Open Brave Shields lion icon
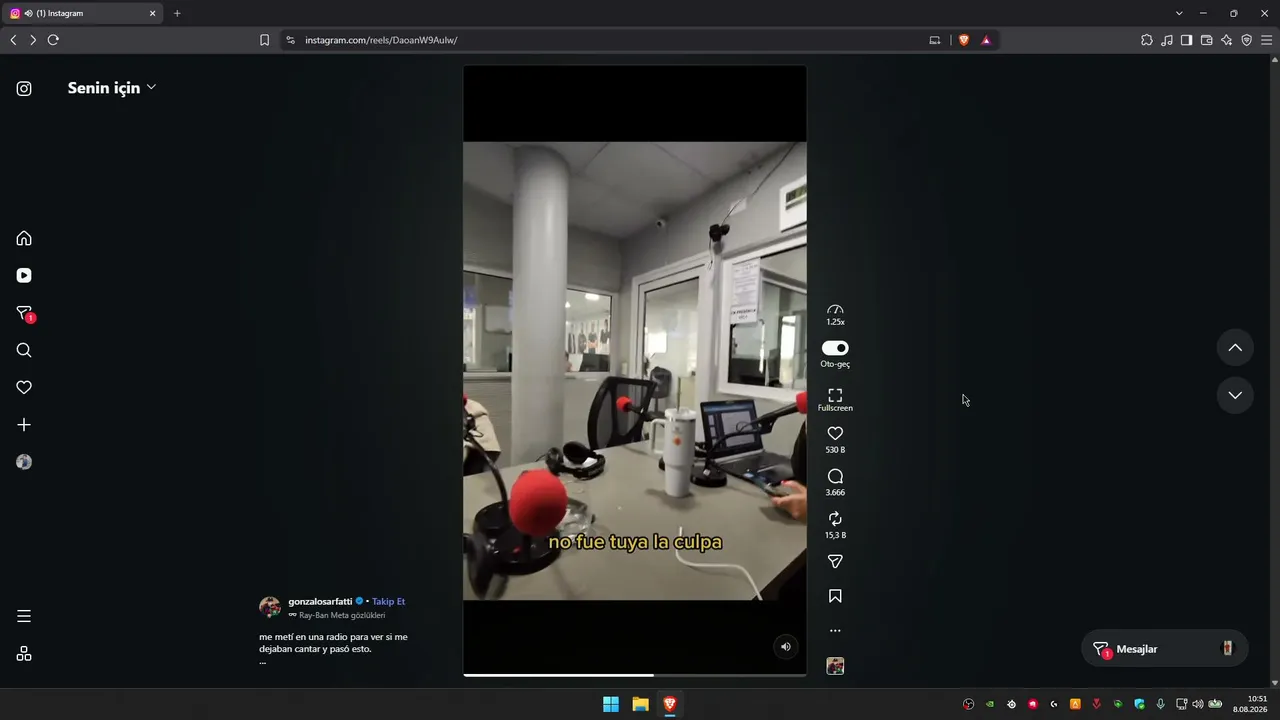Viewport: 1280px width, 720px height. click(x=964, y=40)
